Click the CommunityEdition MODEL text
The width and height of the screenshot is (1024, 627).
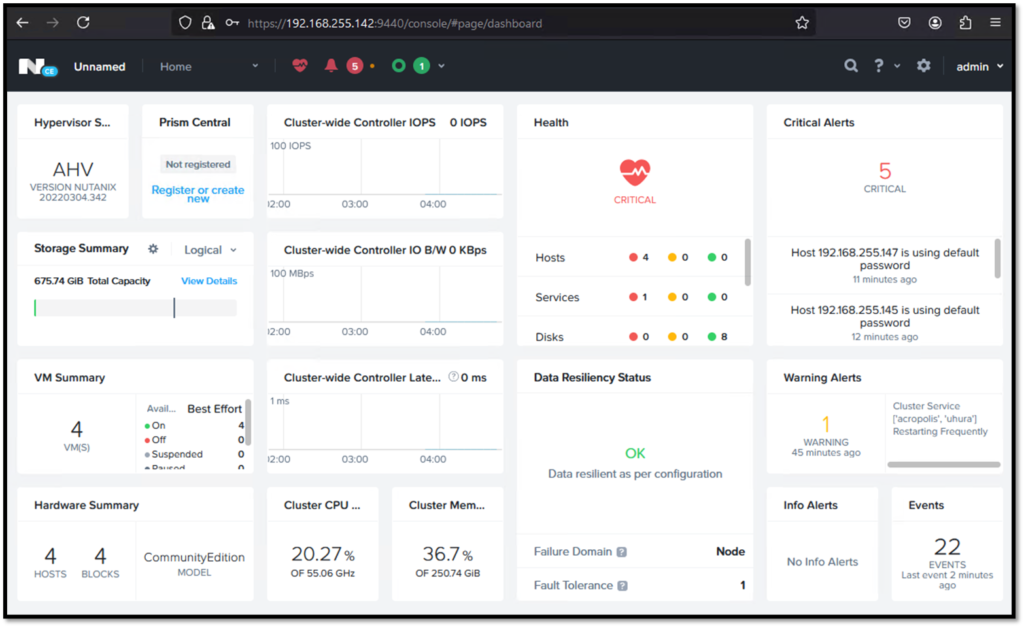(x=194, y=564)
